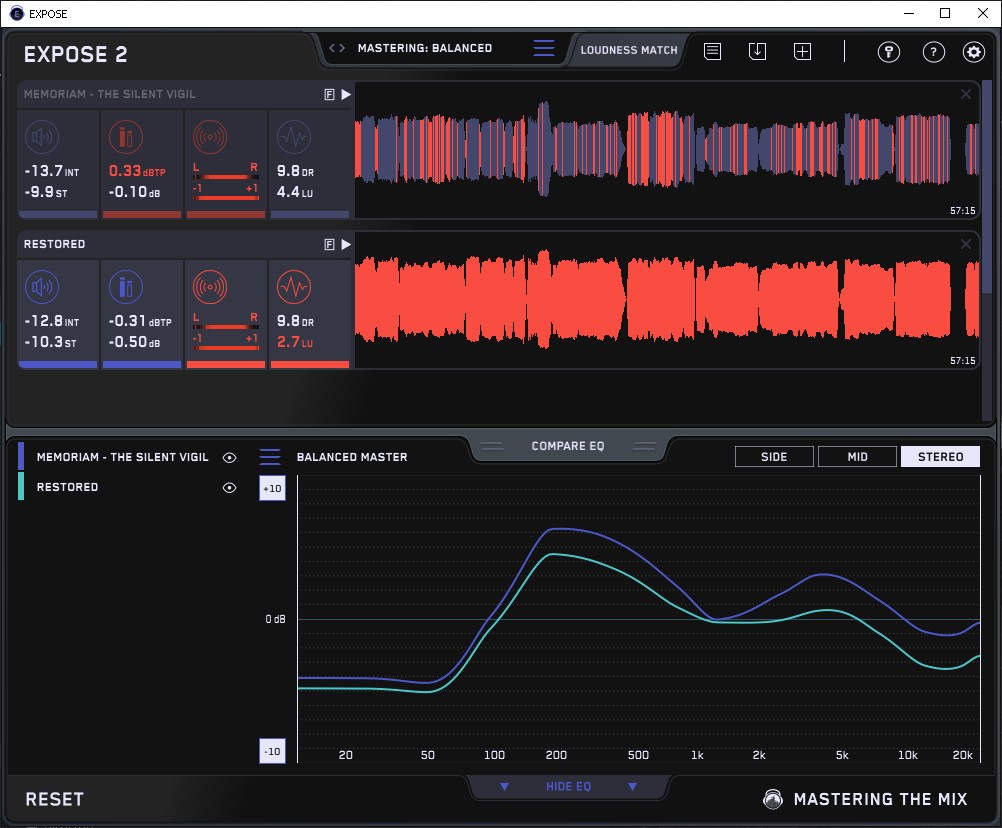Open the license key icon

click(889, 52)
